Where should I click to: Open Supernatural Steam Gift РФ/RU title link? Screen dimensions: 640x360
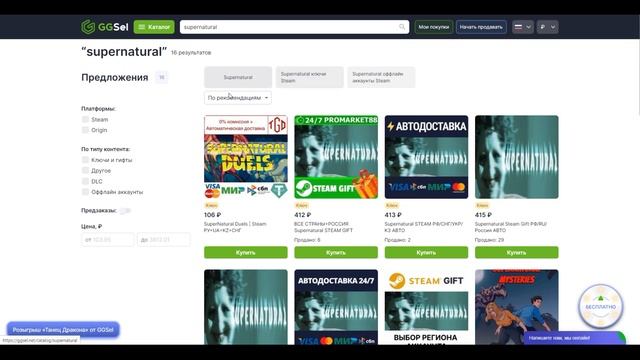511,227
